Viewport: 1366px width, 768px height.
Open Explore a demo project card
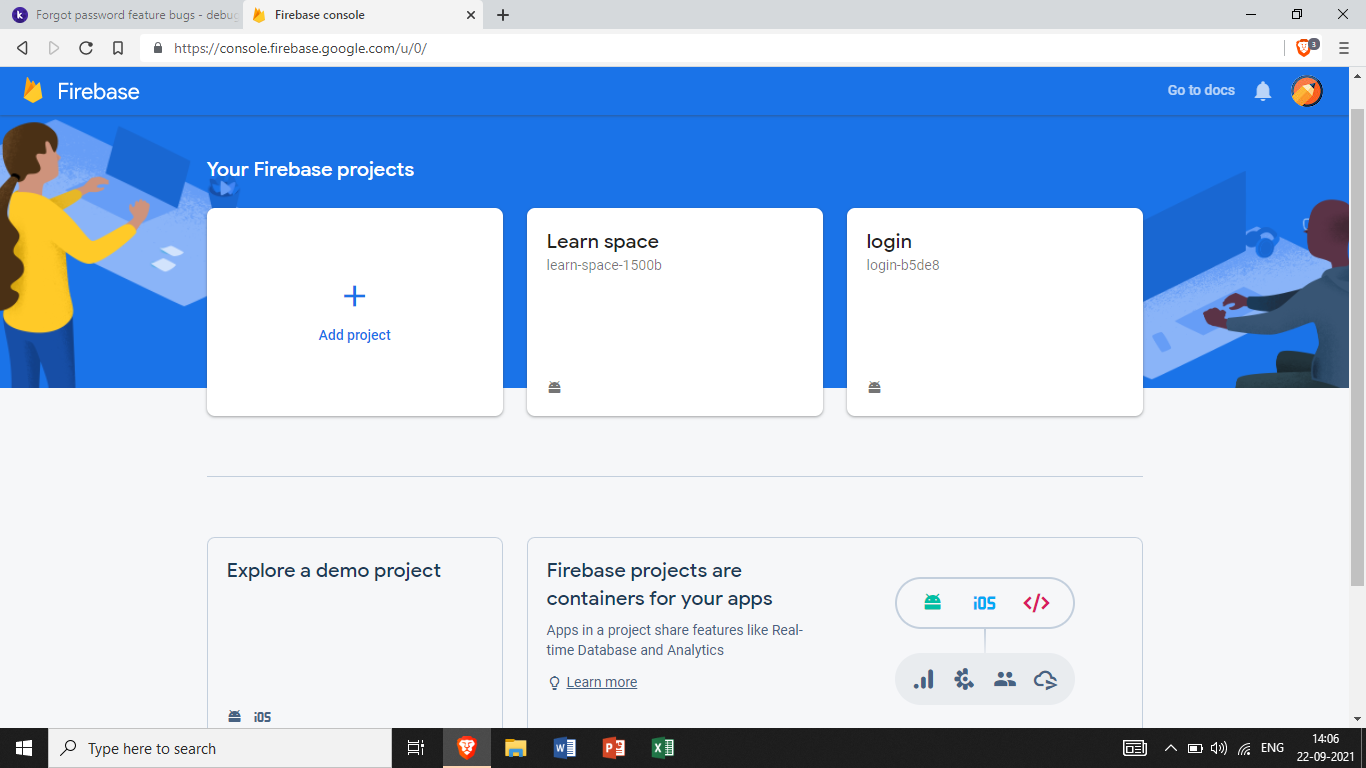pos(354,630)
